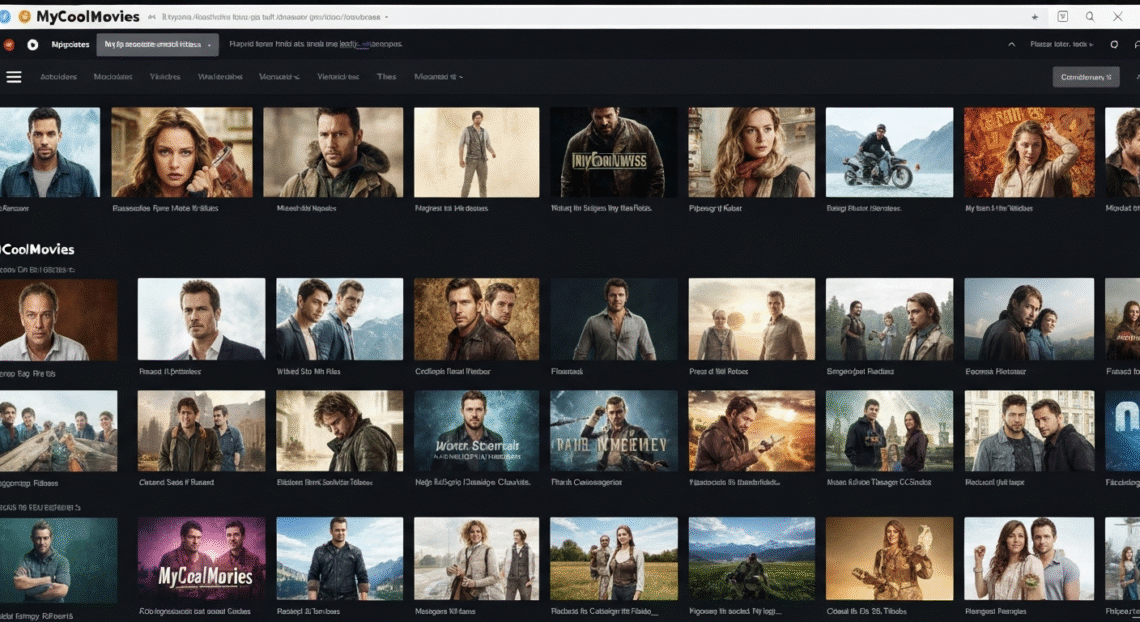This screenshot has height=622, width=1140.
Task: Expand the "Placer loter" dropdown
Action: [1061, 45]
